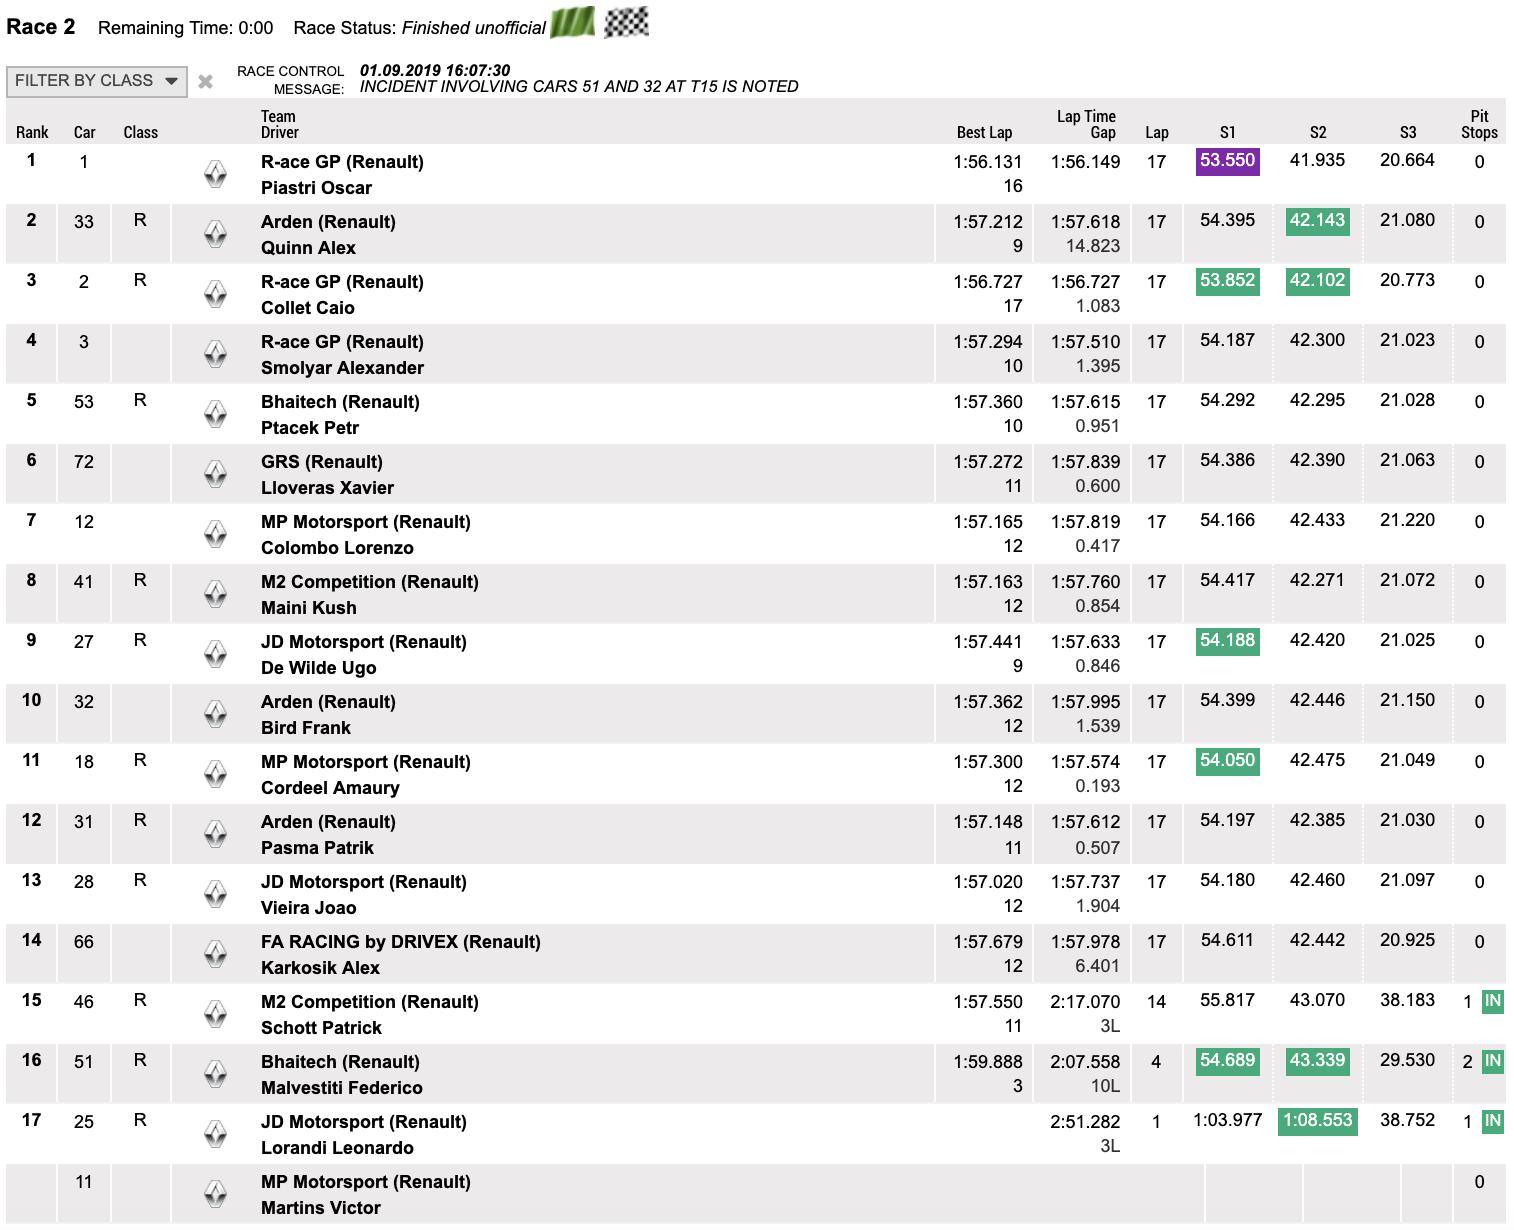This screenshot has width=1514, height=1230.
Task: Click Remaining Time 0:00 text
Action: point(186,28)
